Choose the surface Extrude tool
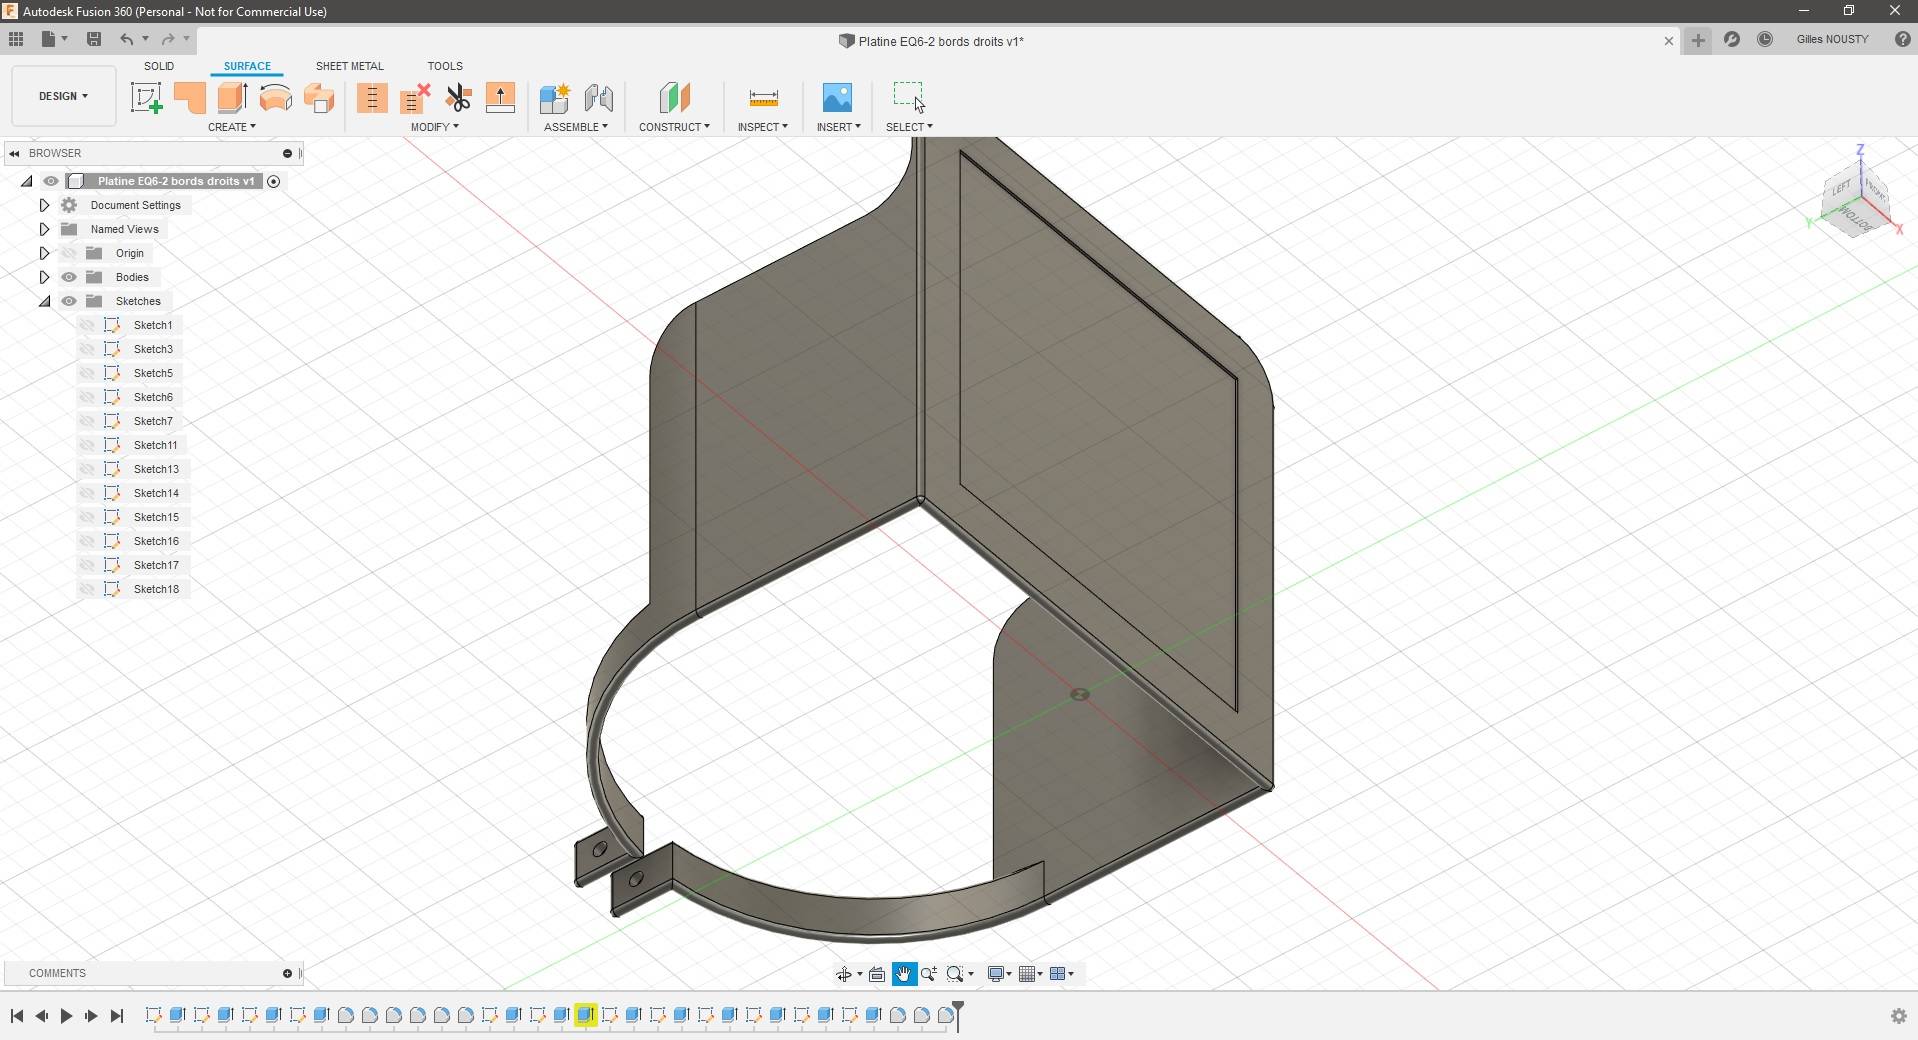This screenshot has width=1918, height=1040. (x=232, y=98)
